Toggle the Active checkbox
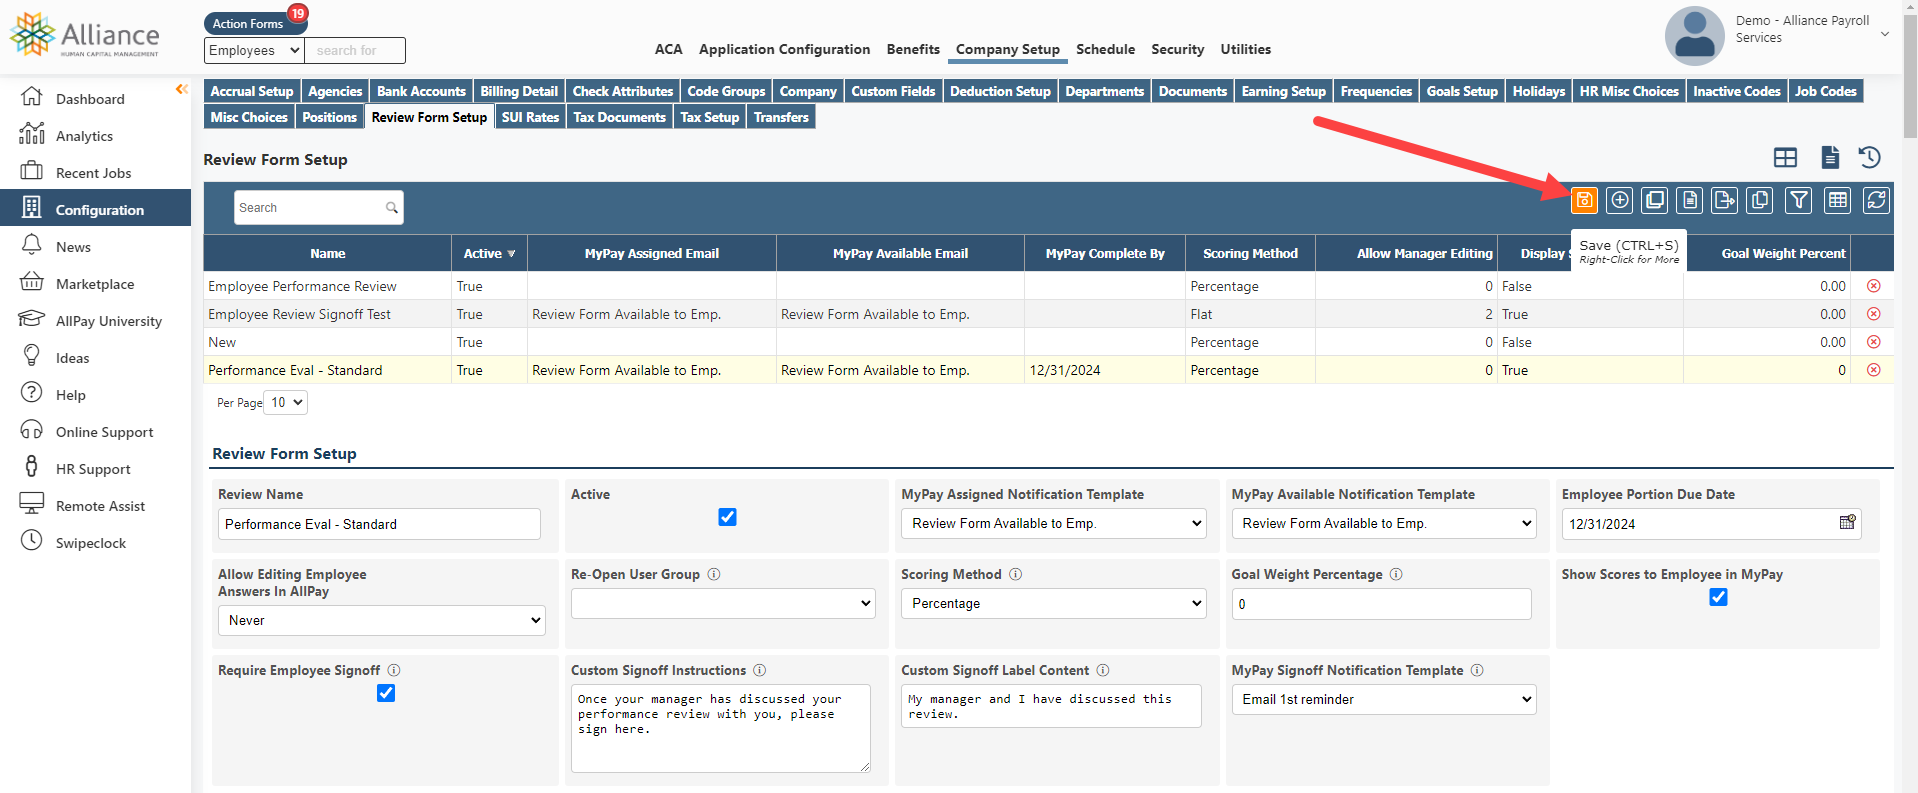 (x=727, y=517)
